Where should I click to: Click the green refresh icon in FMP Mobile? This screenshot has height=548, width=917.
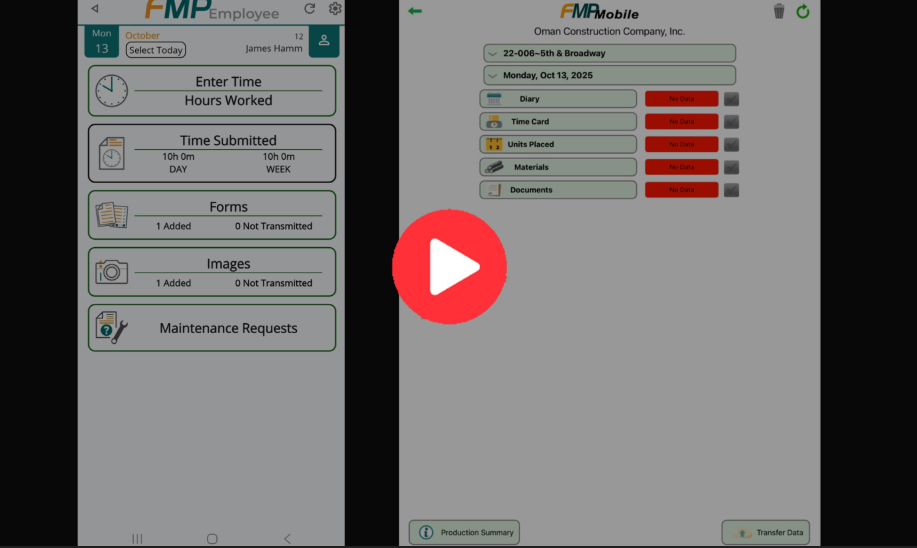click(802, 11)
